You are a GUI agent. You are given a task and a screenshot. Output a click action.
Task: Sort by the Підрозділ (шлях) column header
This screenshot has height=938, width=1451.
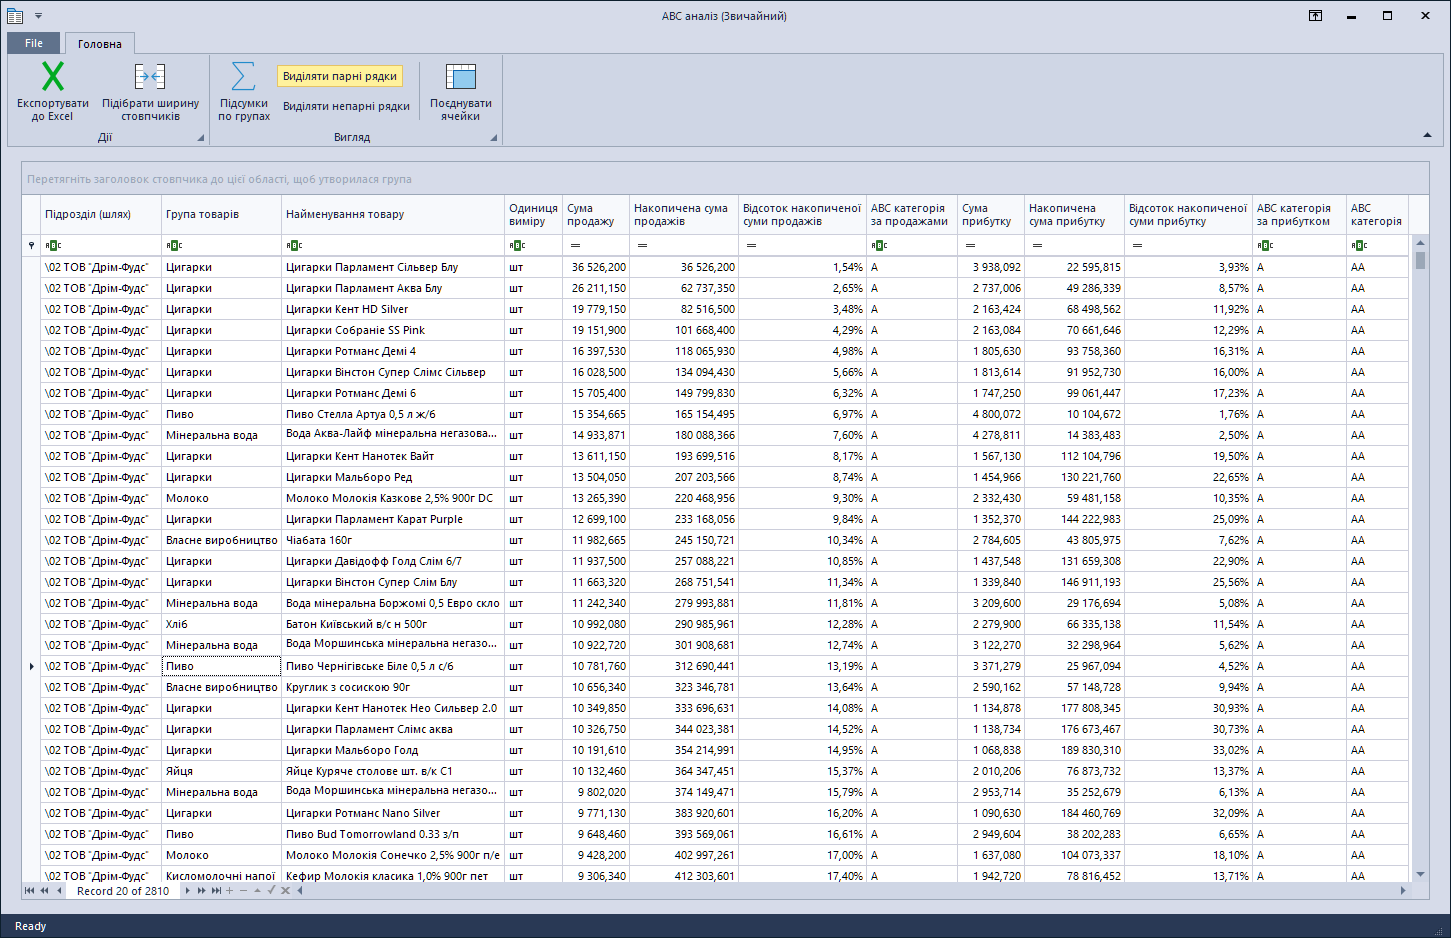coord(101,214)
